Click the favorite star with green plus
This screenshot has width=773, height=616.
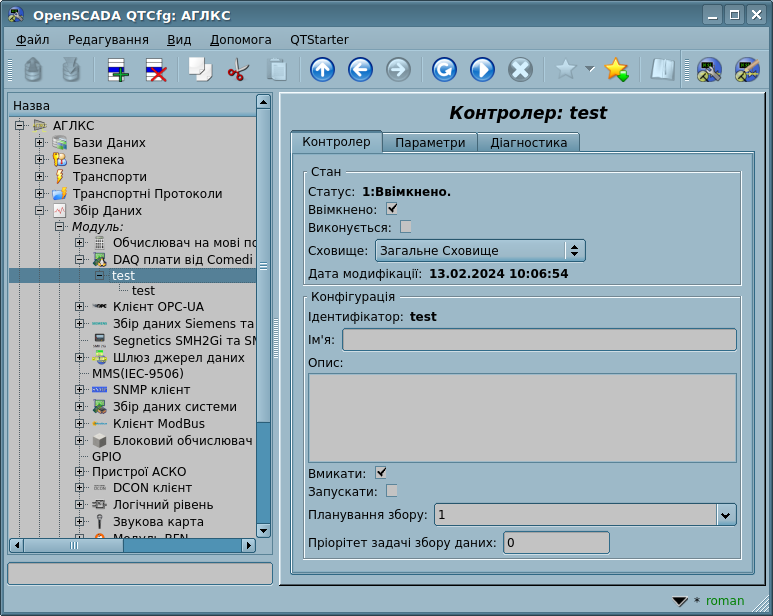616,70
